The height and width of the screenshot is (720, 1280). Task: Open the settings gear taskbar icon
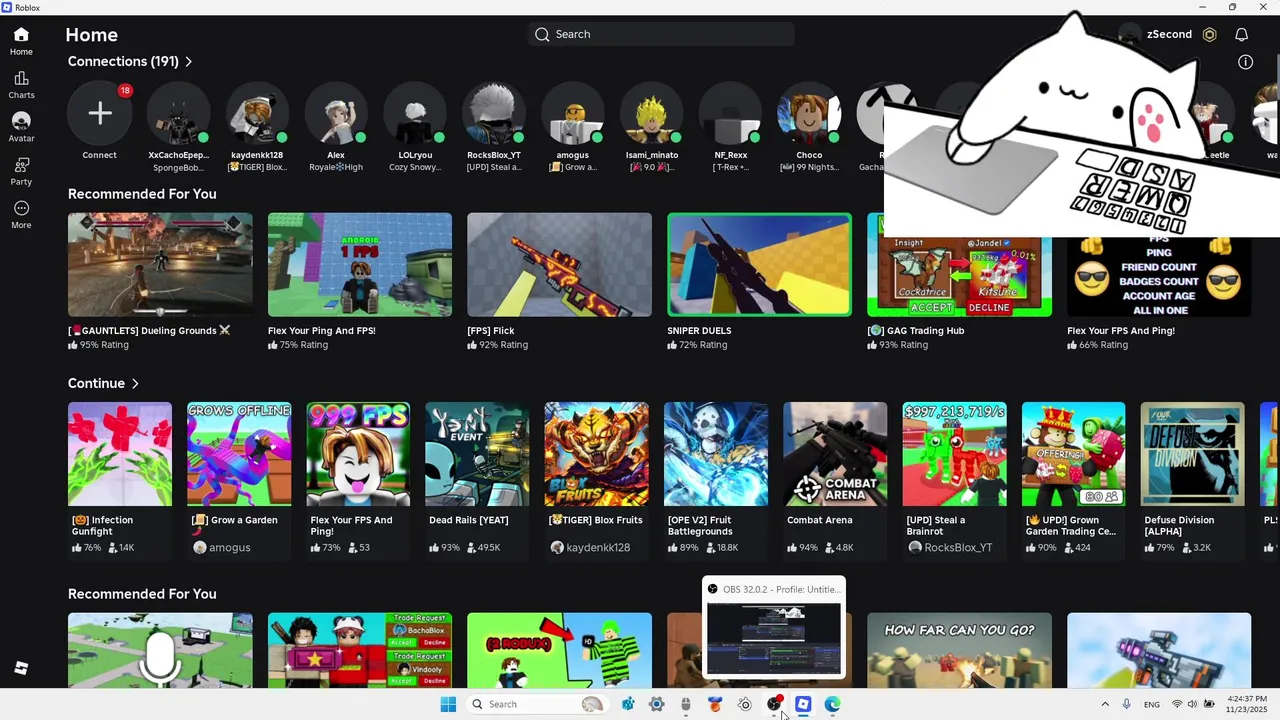657,704
